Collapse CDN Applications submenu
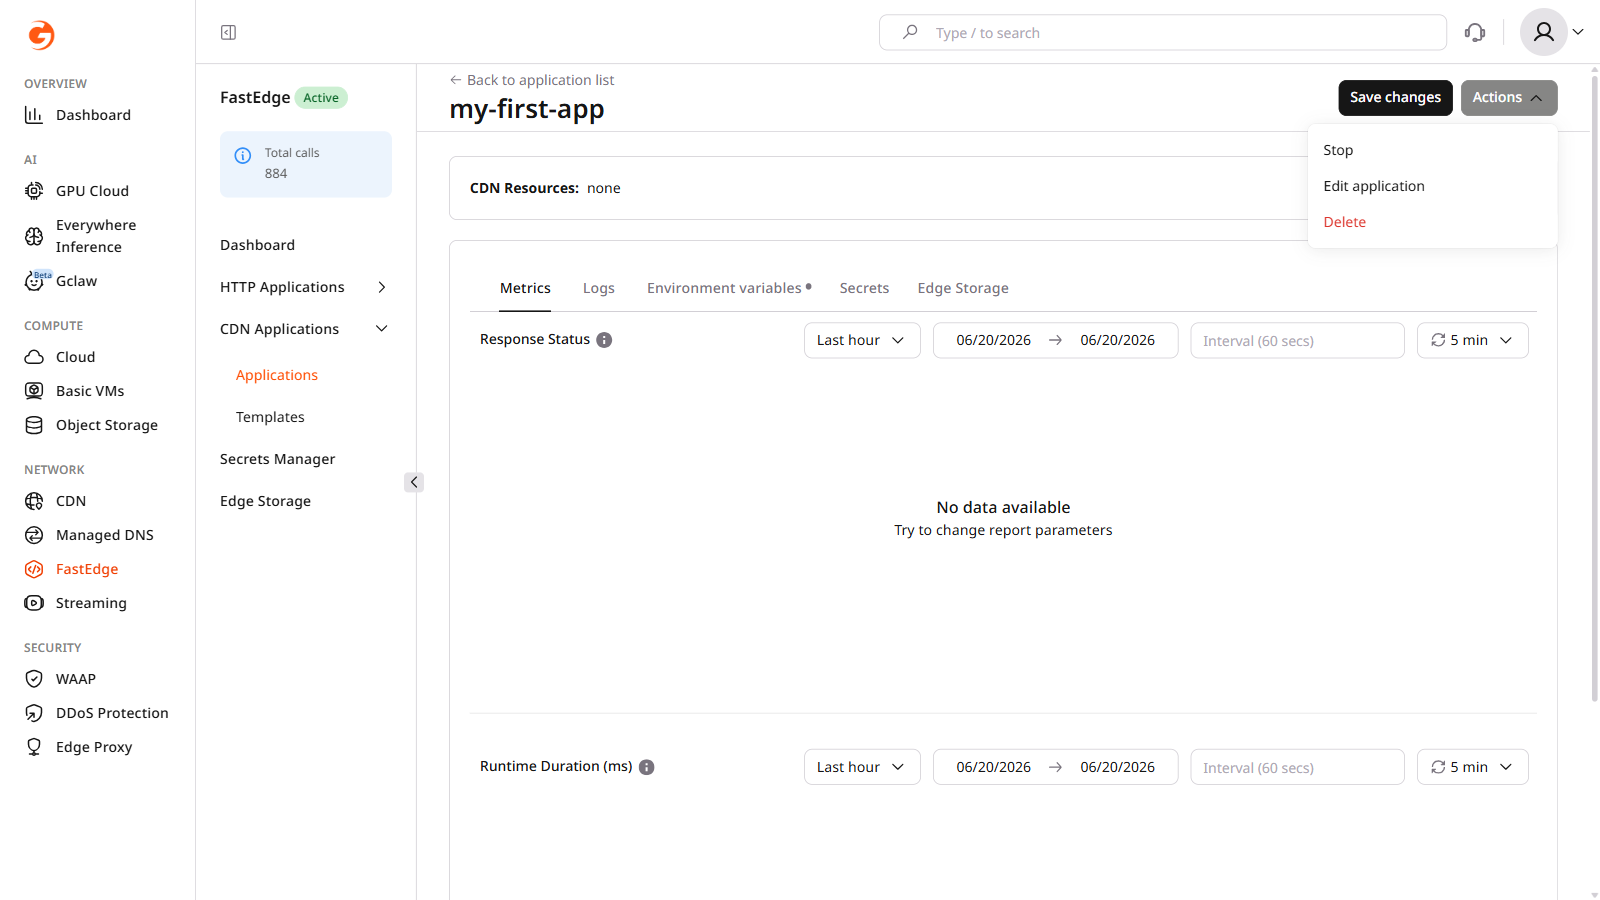Screen dimensions: 1600x900 381,329
